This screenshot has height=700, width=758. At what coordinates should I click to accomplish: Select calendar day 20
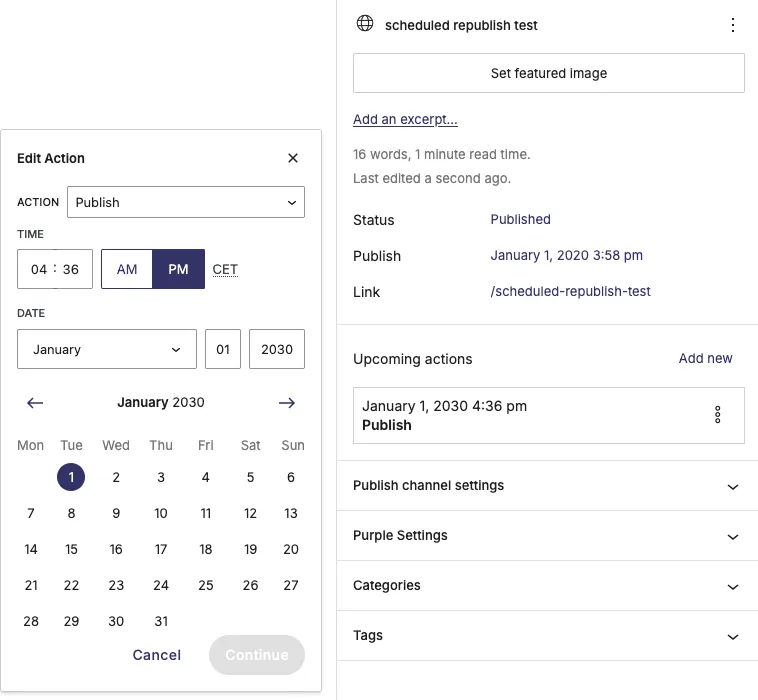[x=291, y=549]
